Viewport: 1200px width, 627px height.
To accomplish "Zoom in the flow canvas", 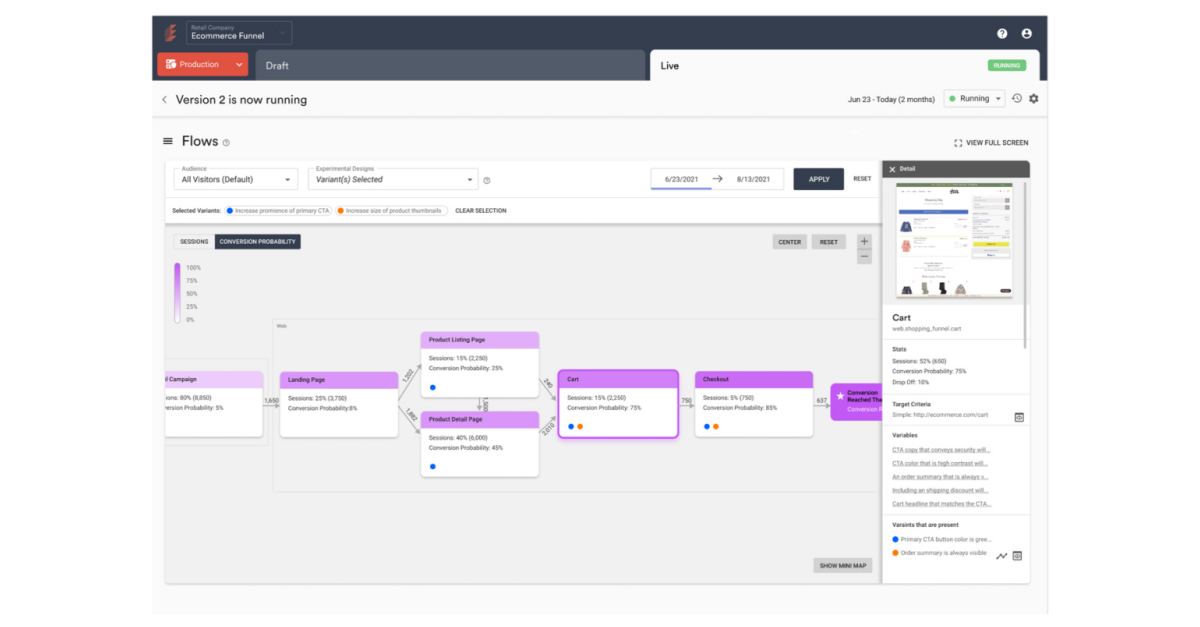I will click(864, 241).
